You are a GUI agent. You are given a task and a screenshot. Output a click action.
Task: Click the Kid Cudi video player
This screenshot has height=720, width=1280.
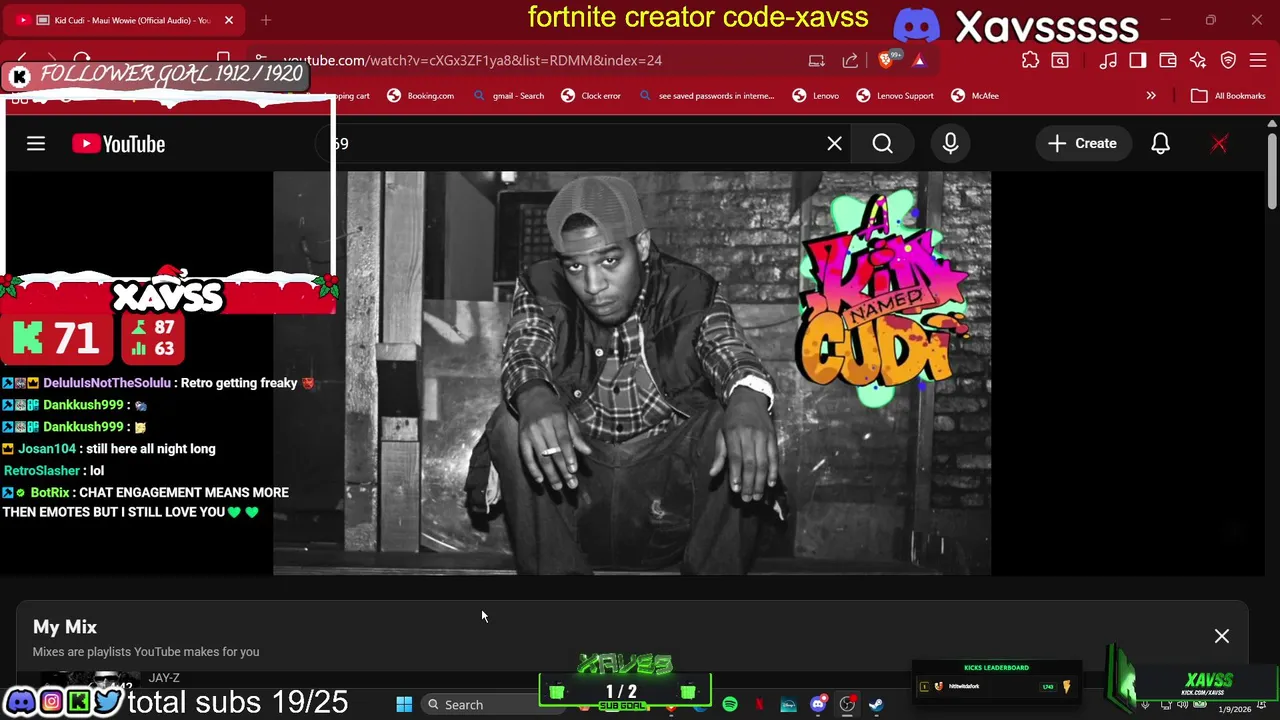pos(632,373)
